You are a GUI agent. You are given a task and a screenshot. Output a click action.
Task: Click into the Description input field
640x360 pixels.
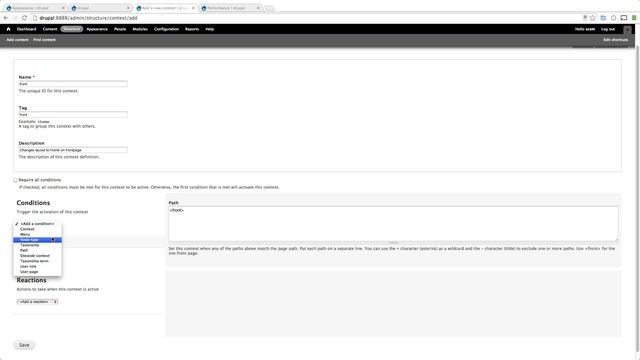[73, 150]
